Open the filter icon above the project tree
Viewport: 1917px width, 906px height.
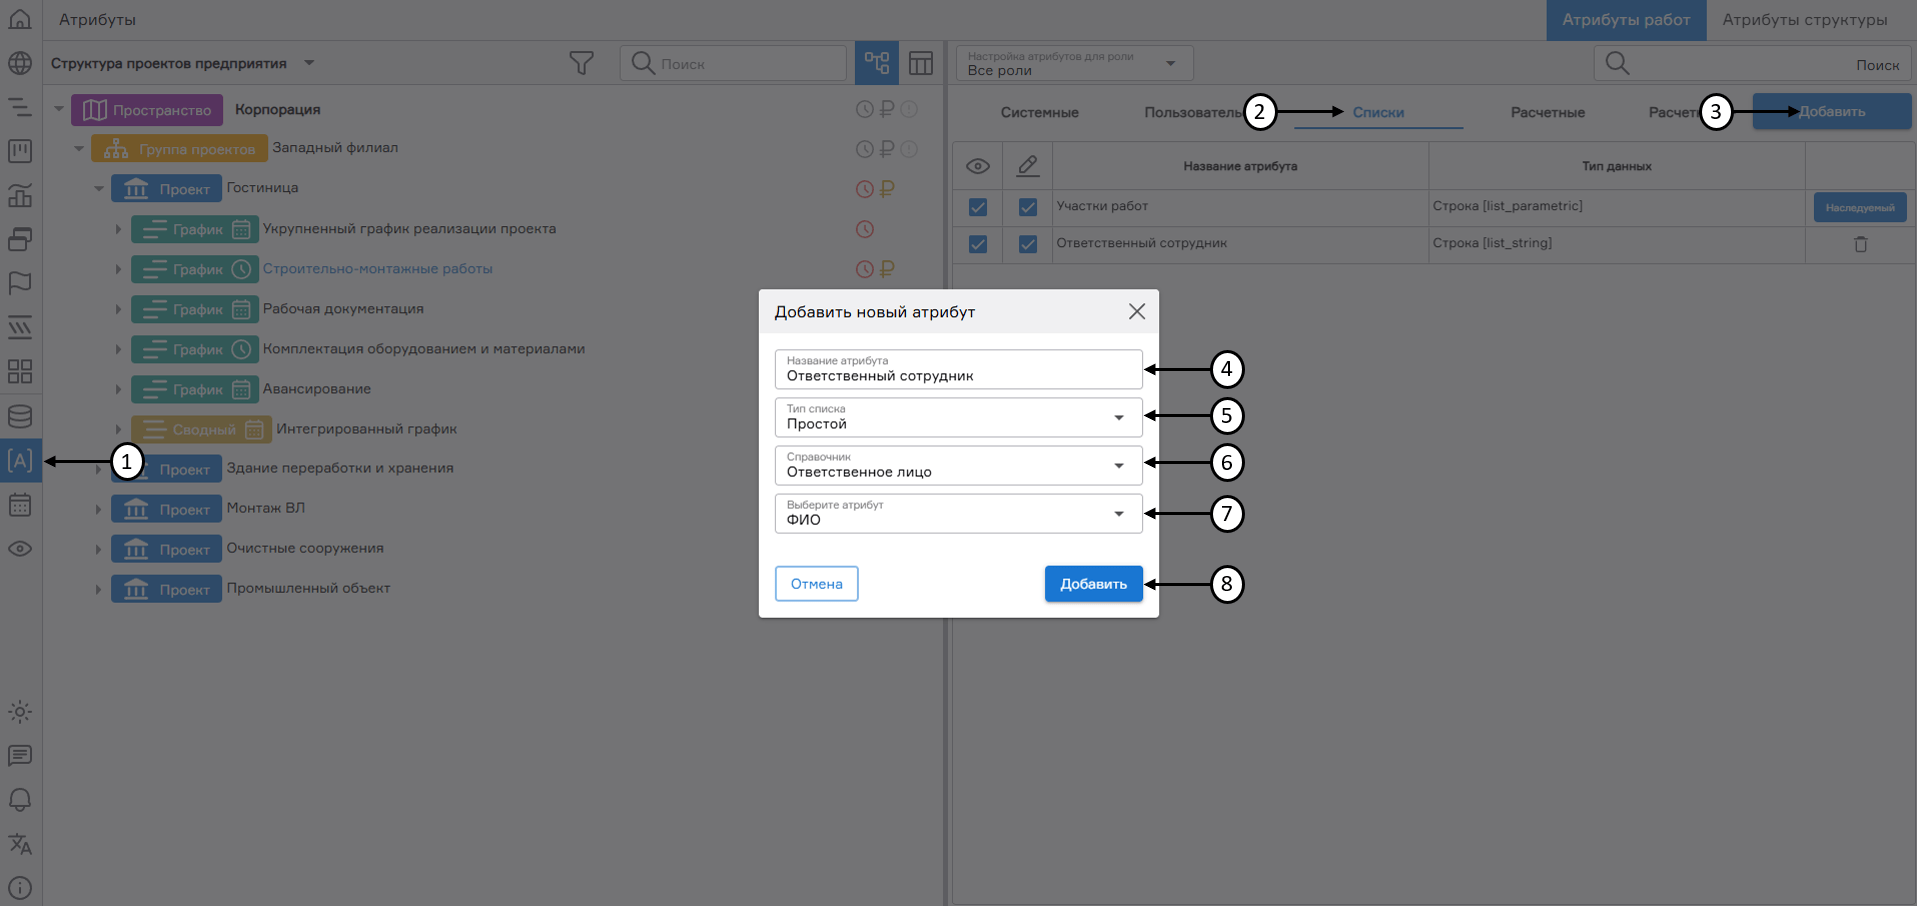click(581, 62)
